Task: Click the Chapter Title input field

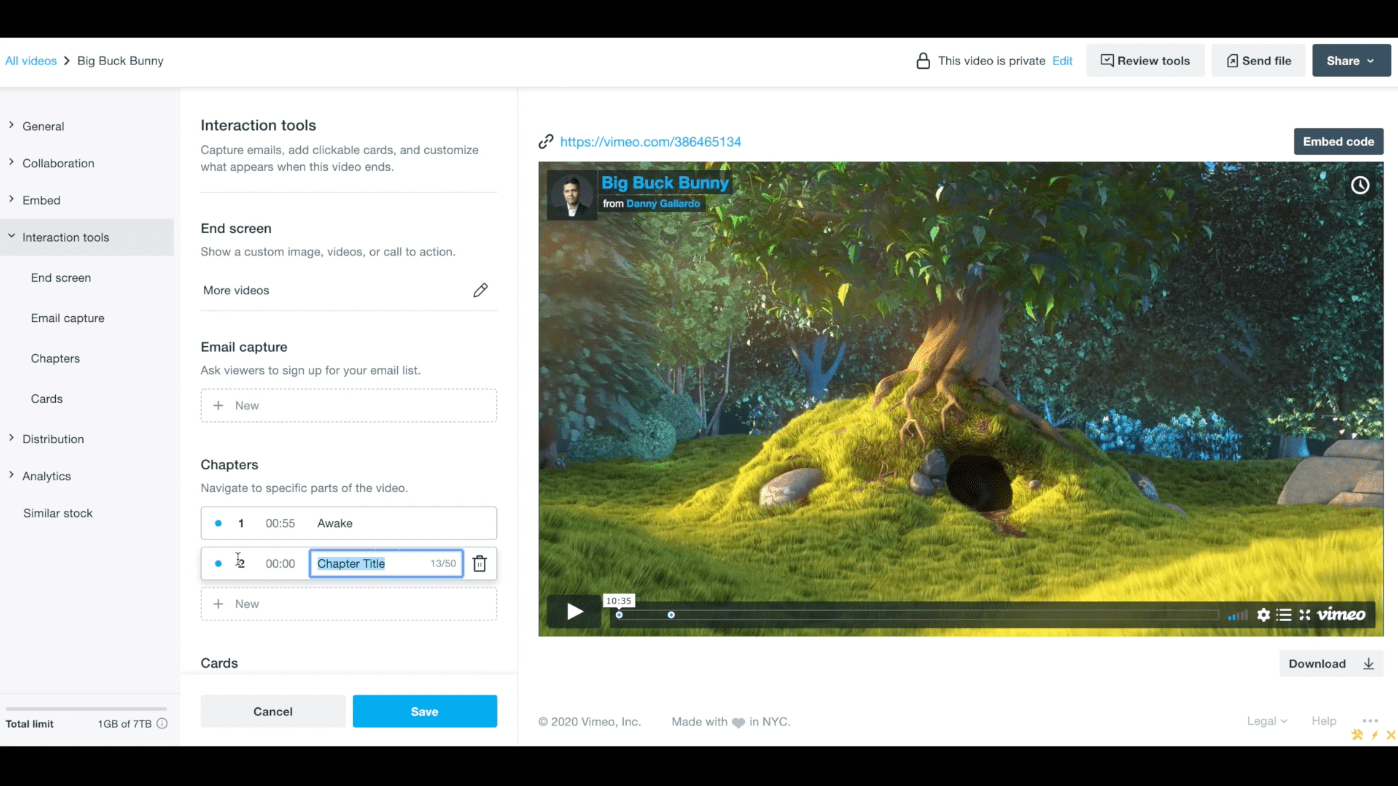Action: point(386,564)
